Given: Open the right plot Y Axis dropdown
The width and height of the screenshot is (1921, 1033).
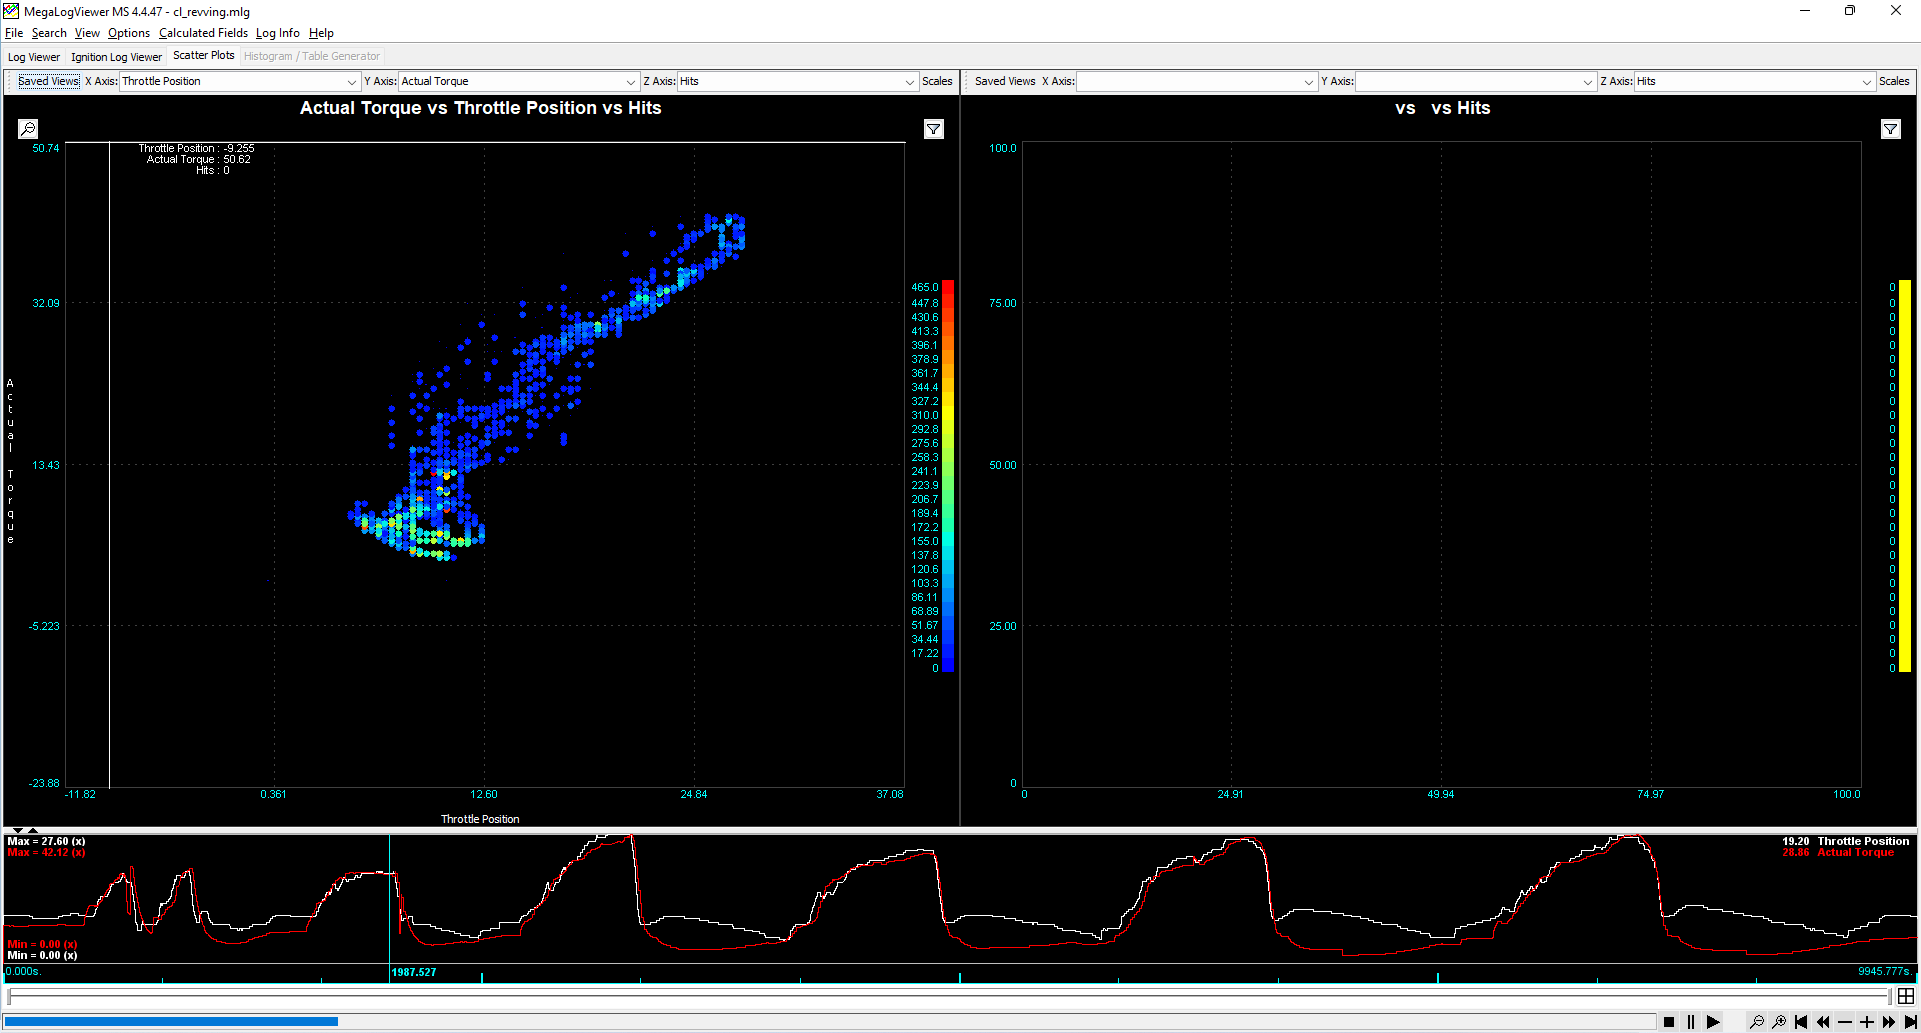Looking at the screenshot, I should pyautogui.click(x=1475, y=81).
